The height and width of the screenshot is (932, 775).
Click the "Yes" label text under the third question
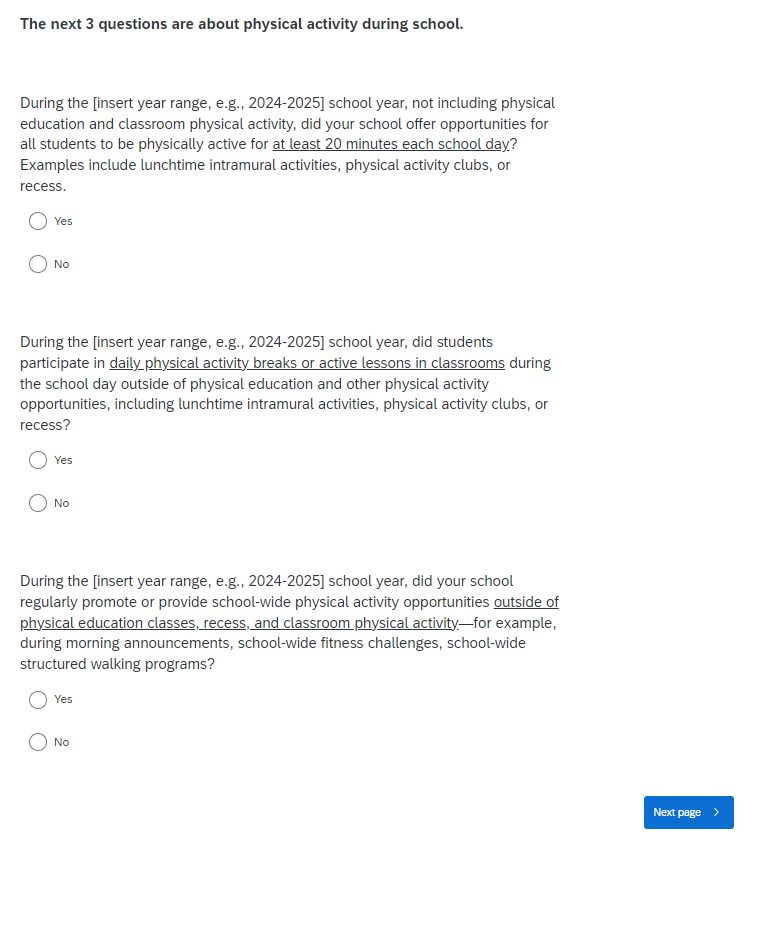63,699
